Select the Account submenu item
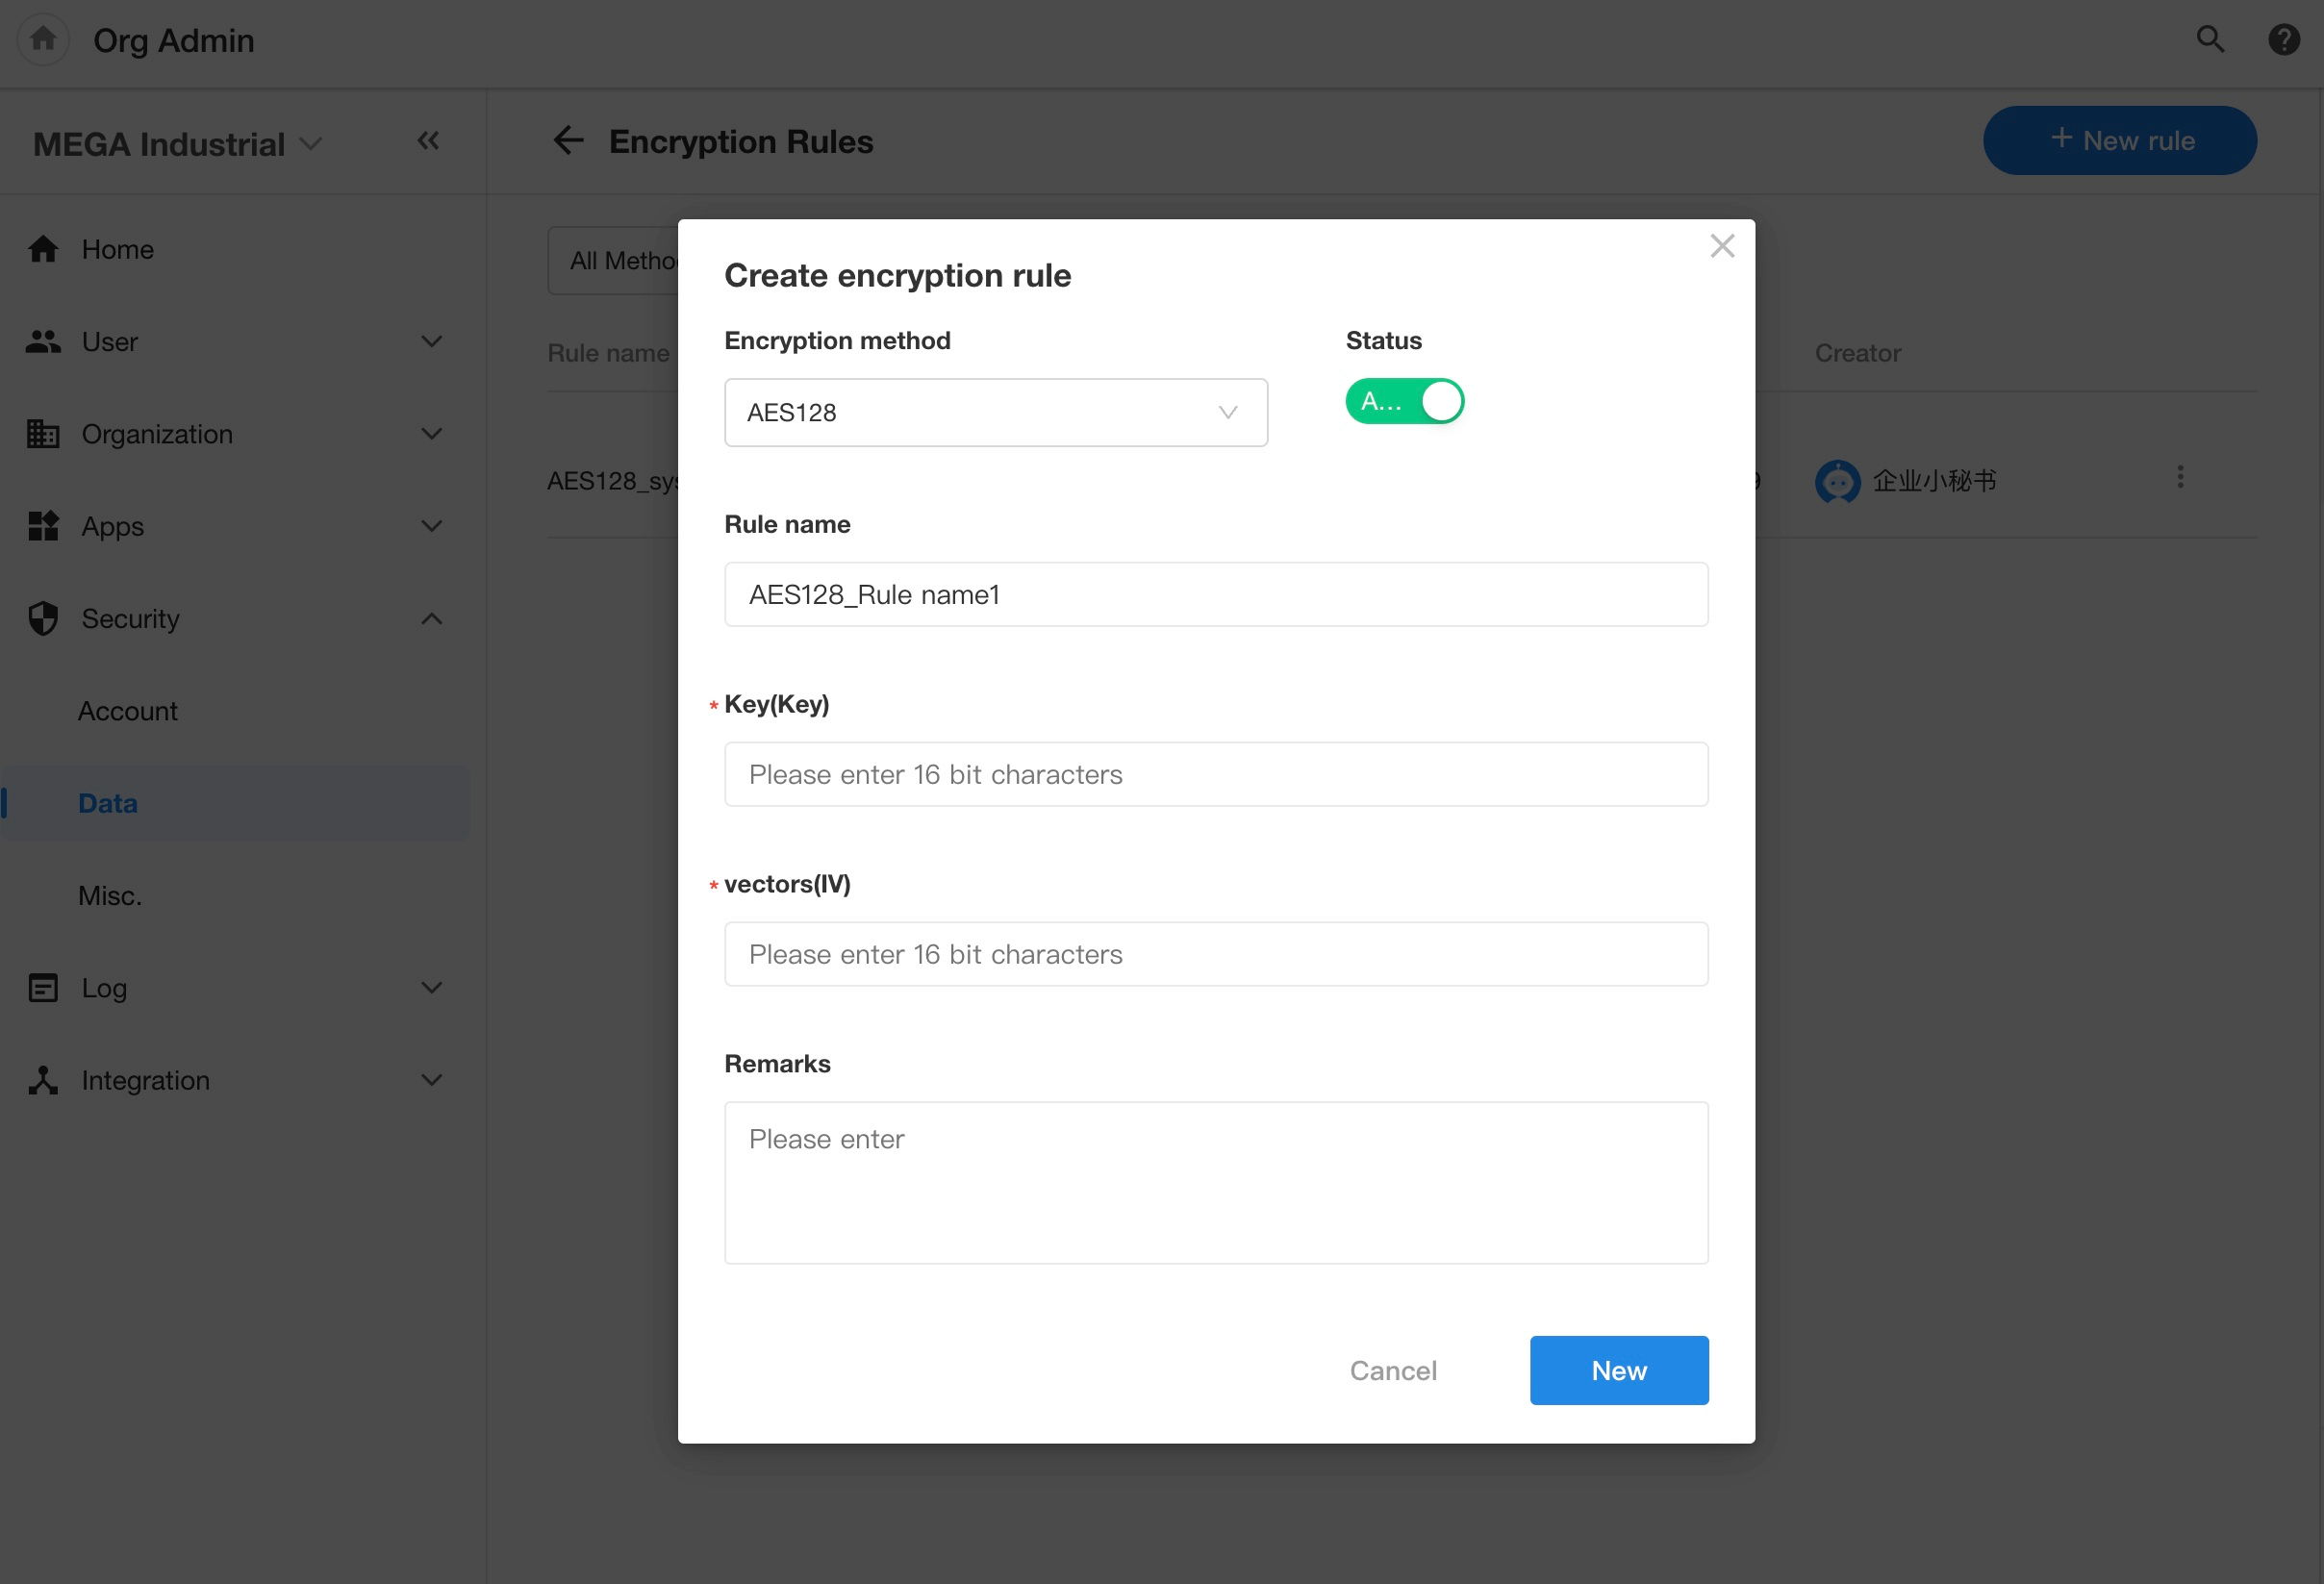 pyautogui.click(x=128, y=711)
